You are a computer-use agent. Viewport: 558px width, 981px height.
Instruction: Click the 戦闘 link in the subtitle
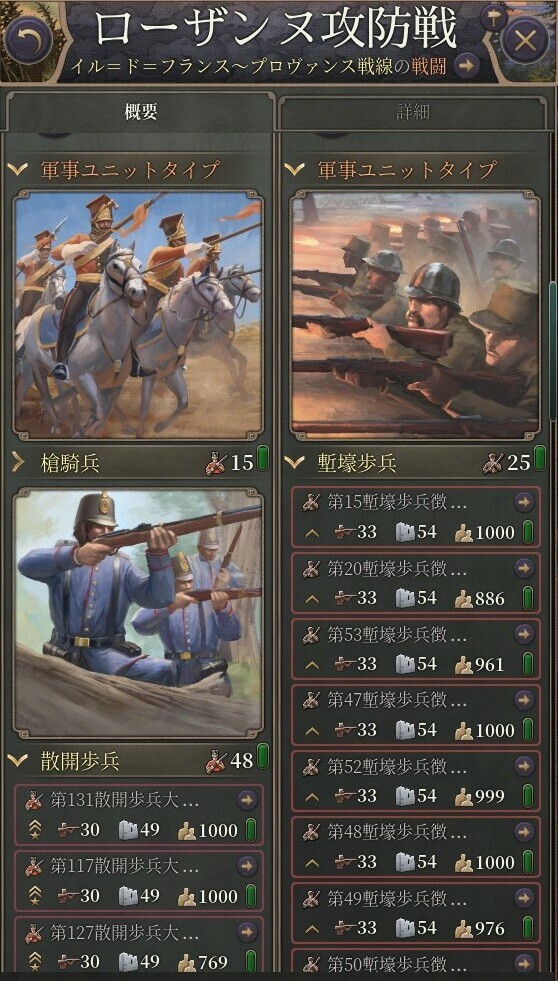tap(429, 67)
